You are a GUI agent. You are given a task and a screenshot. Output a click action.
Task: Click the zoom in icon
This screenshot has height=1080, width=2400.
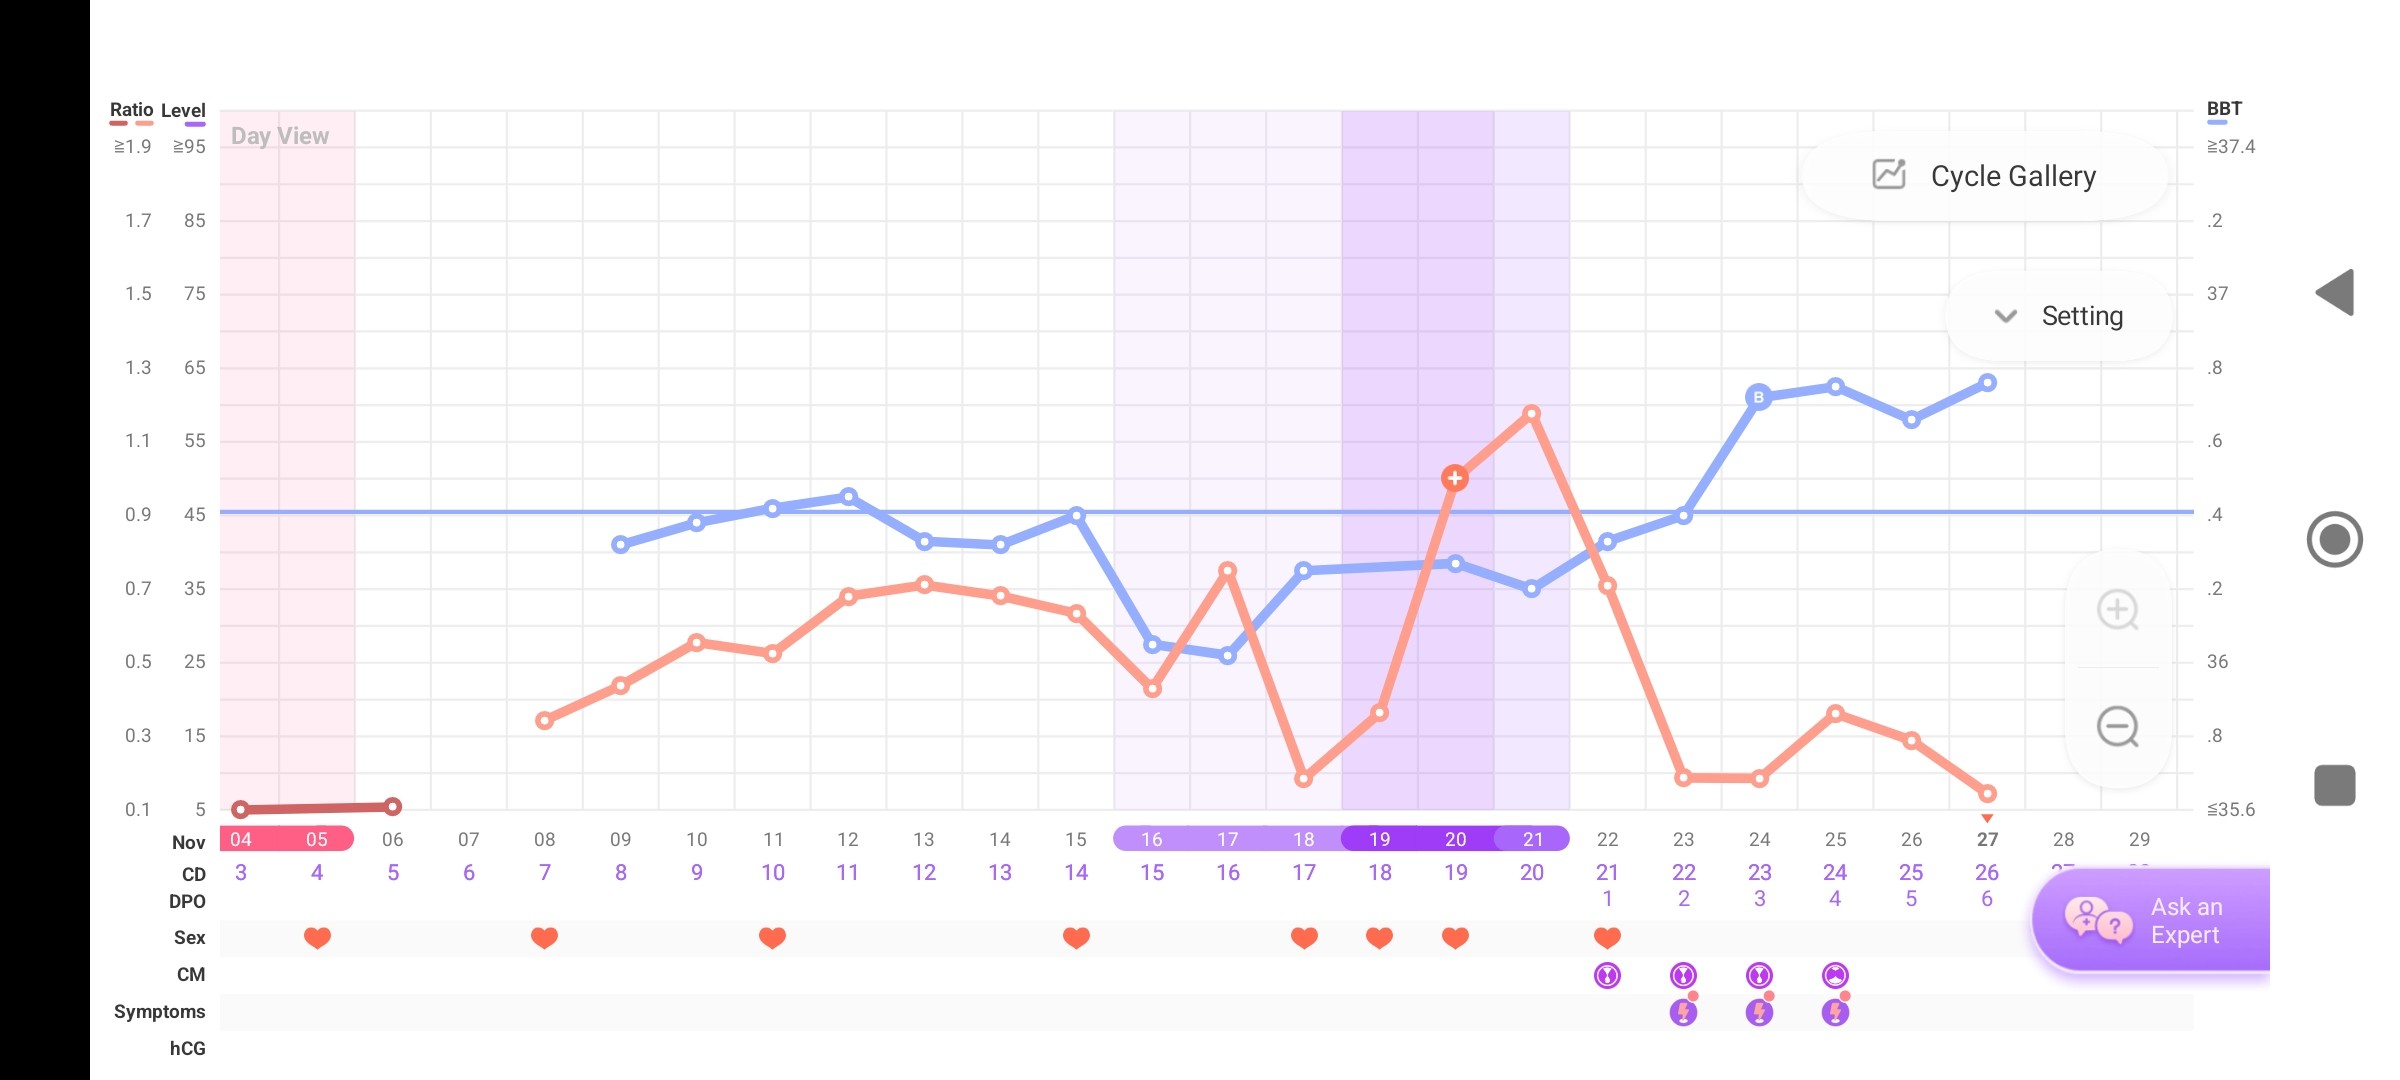click(x=2118, y=609)
